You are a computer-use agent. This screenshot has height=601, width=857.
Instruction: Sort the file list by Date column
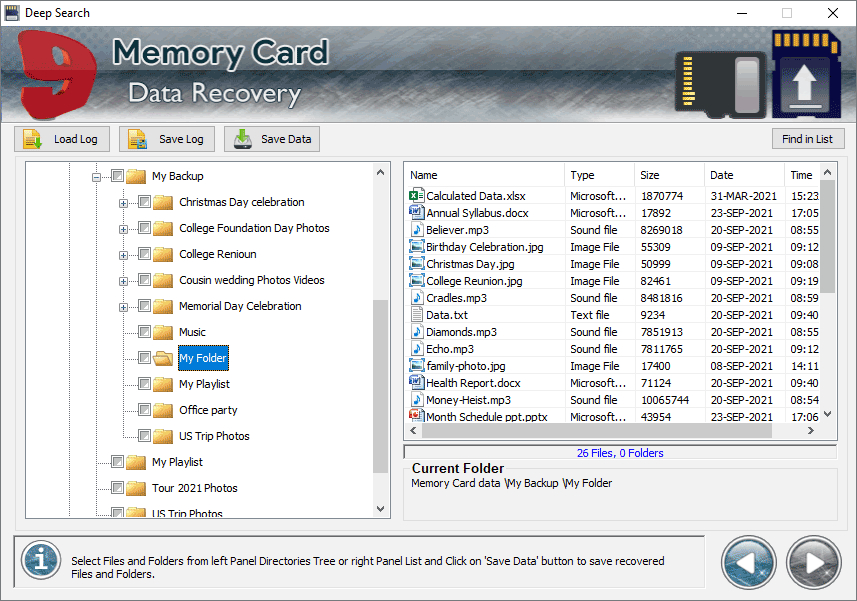pos(744,175)
